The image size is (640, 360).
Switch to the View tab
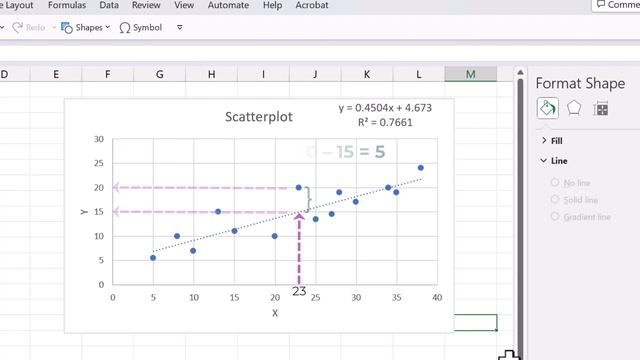point(184,5)
